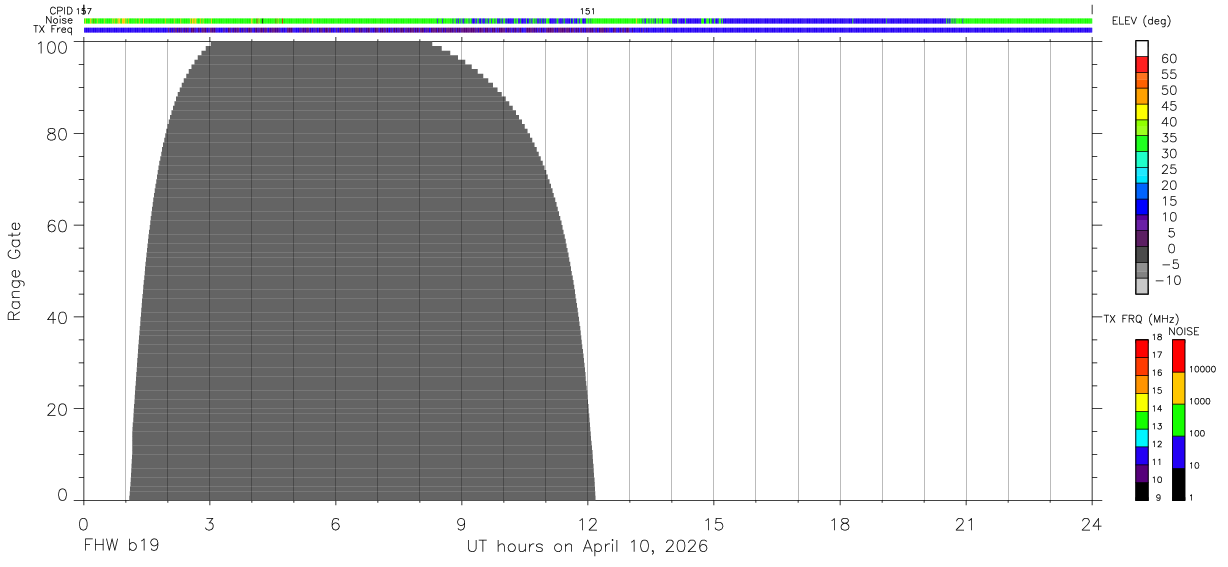The image size is (1228, 567).
Task: Click Range Gate axis tick label '20'
Action: pos(58,409)
